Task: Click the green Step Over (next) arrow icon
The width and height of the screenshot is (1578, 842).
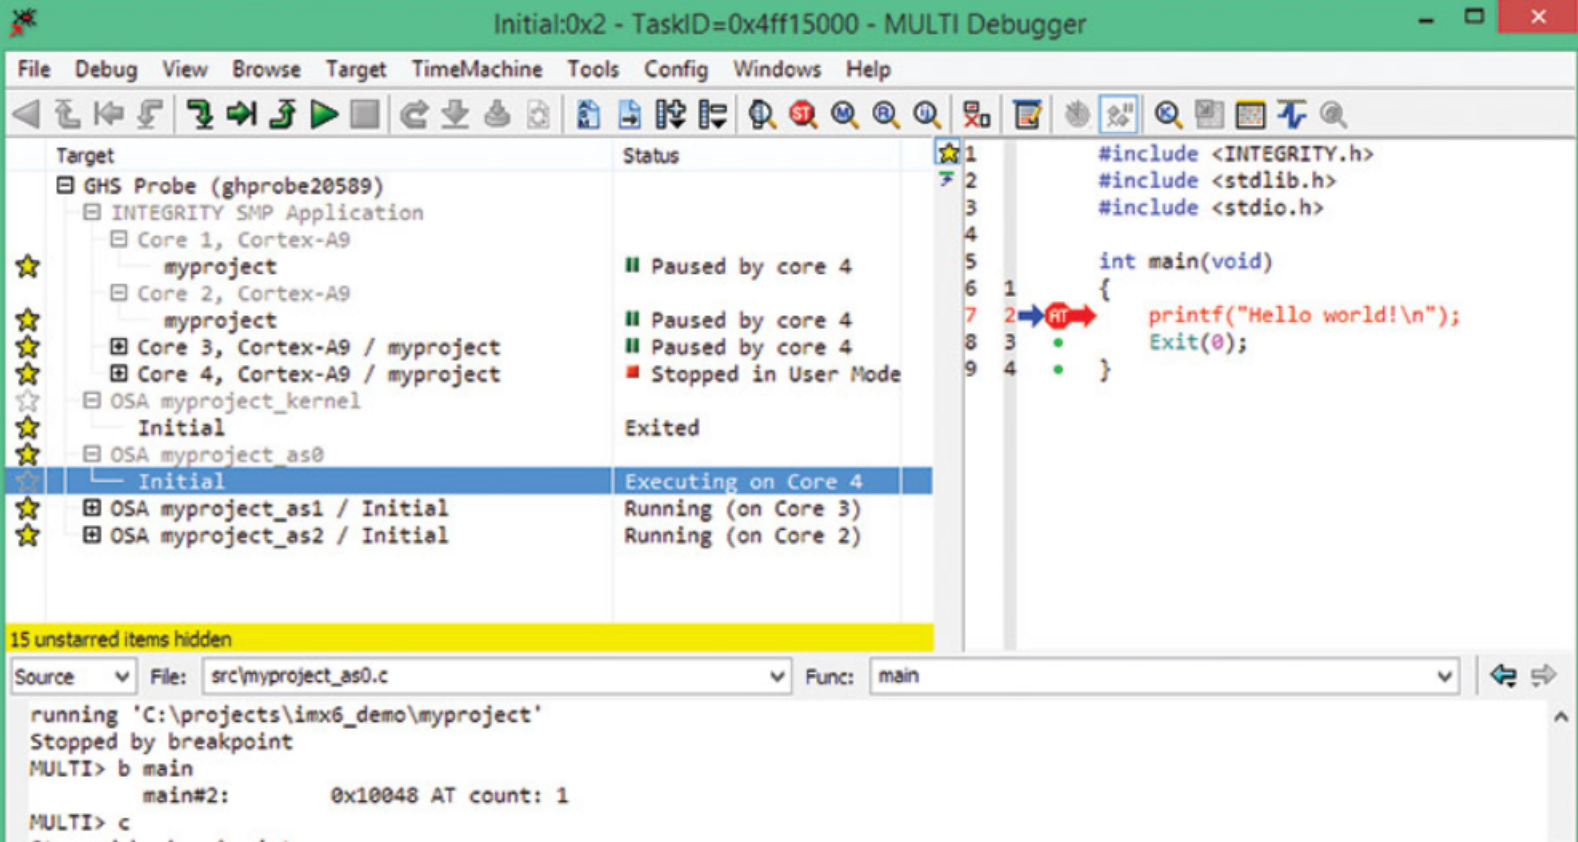Action: (x=241, y=114)
